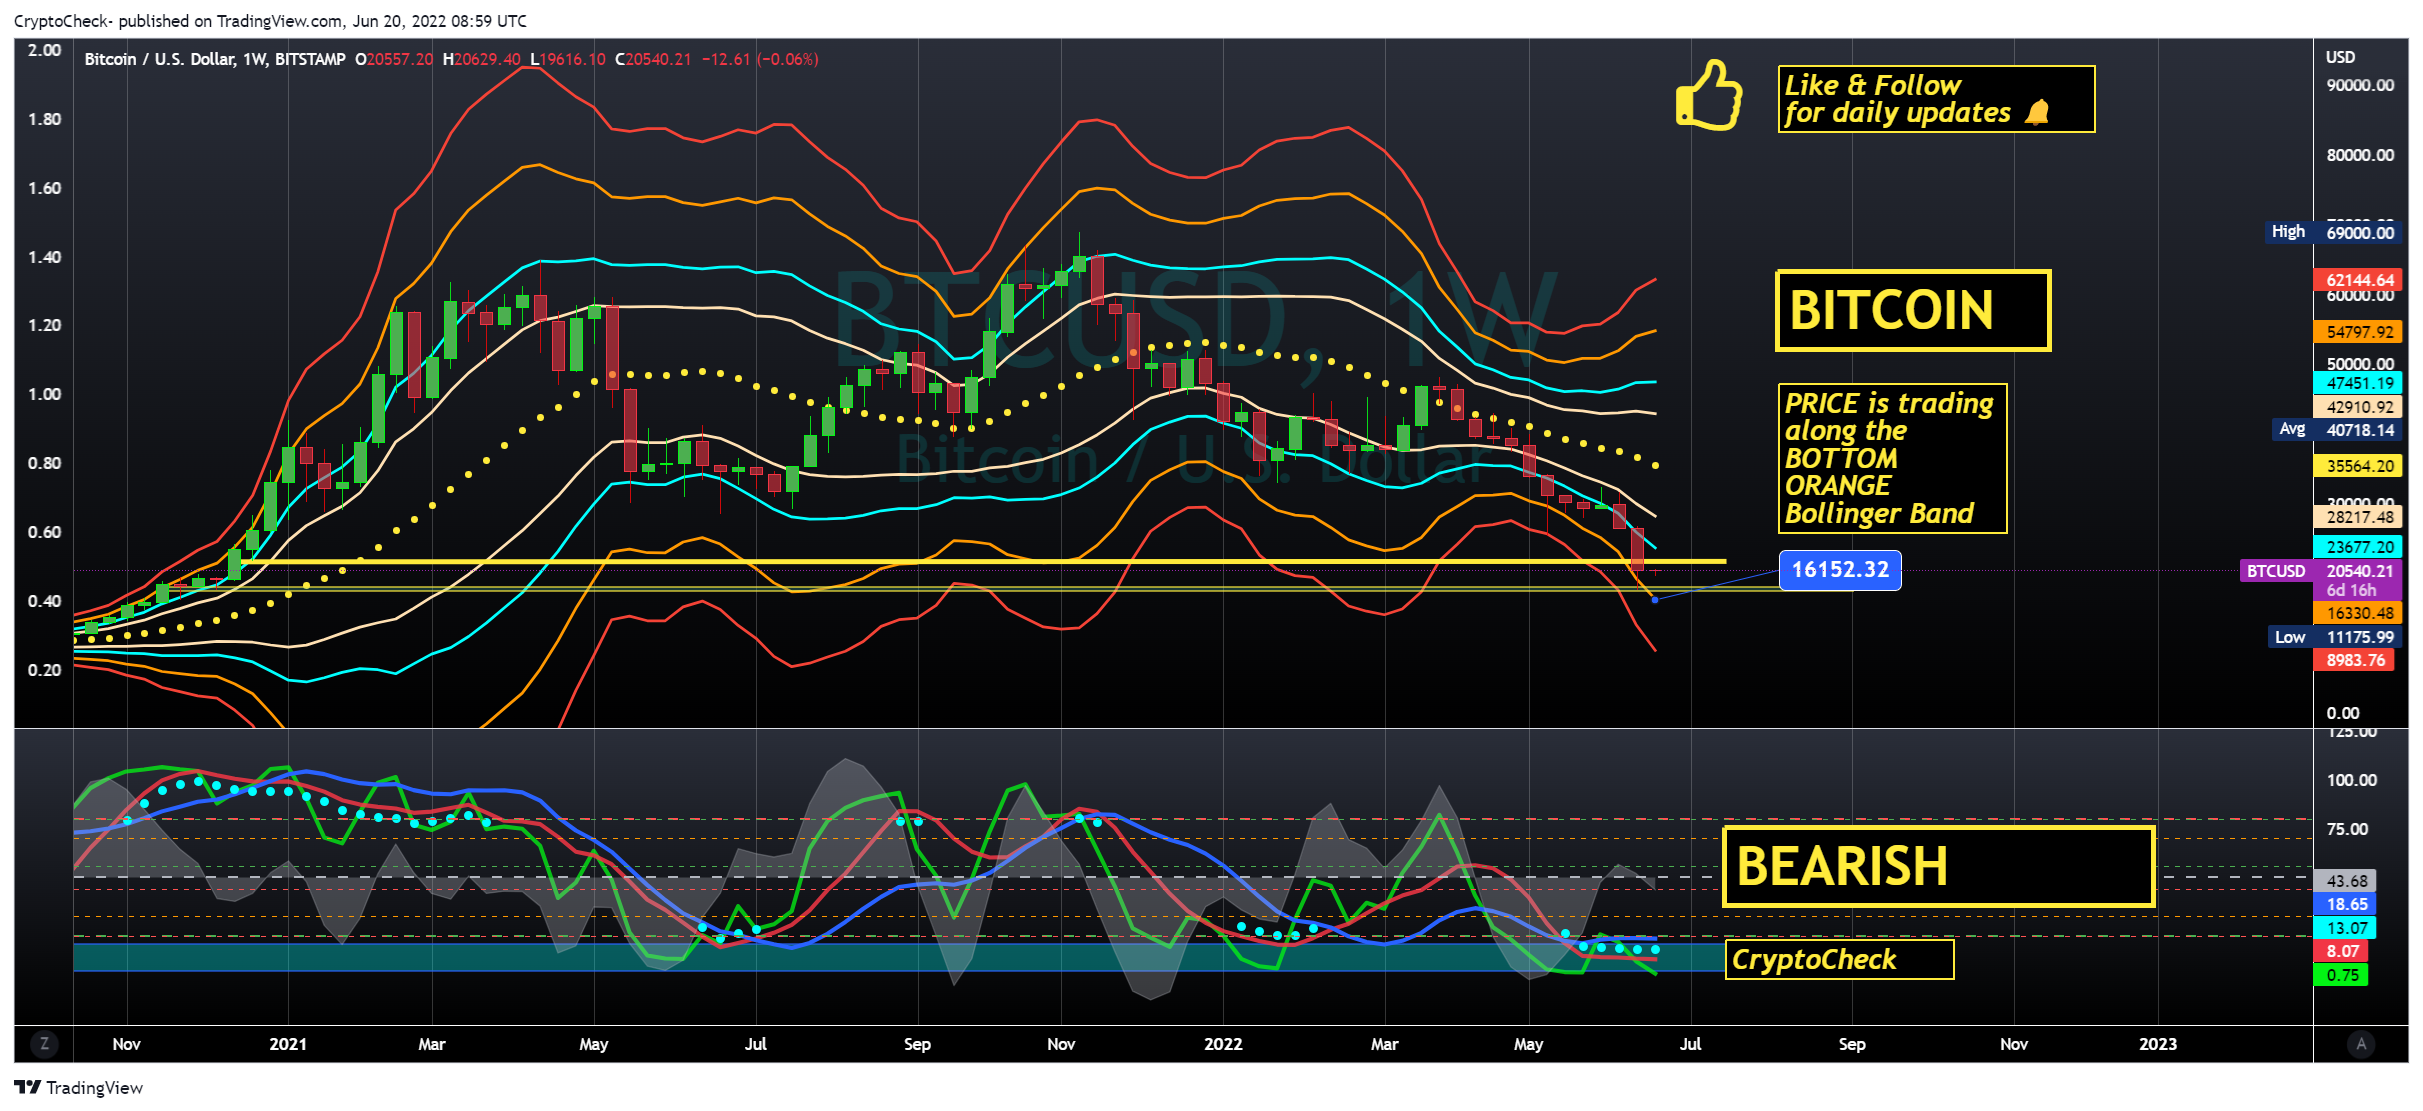The image size is (2423, 1111).
Task: Click the 42910.92 price label
Action: [x=2358, y=407]
